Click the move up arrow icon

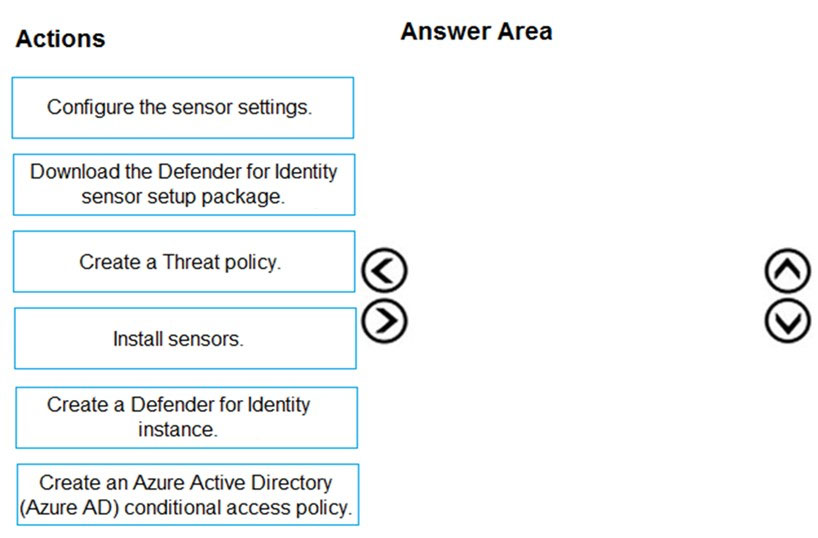(x=788, y=270)
